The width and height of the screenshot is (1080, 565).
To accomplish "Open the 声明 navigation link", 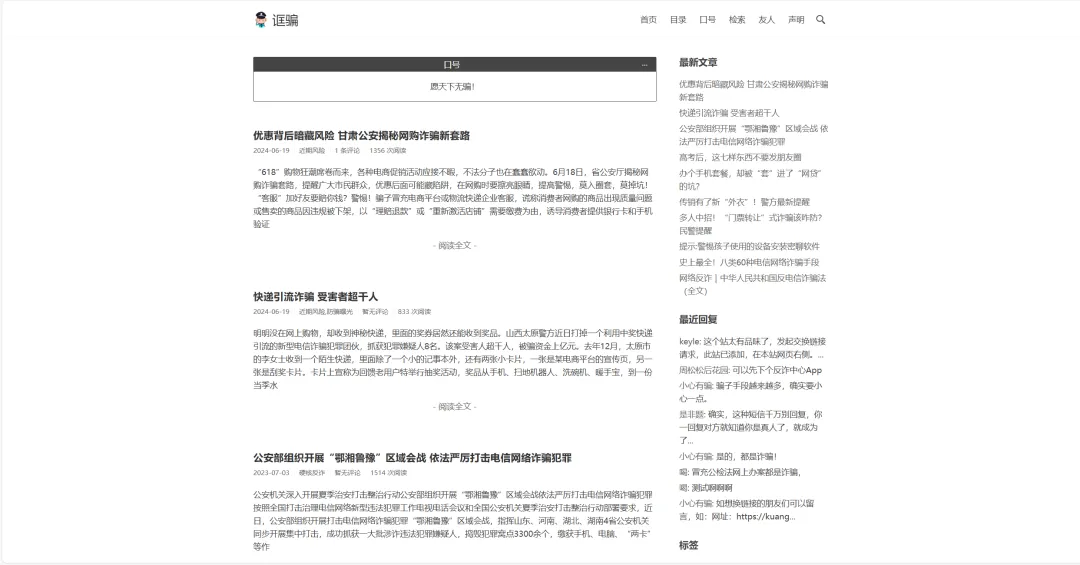I will point(796,20).
